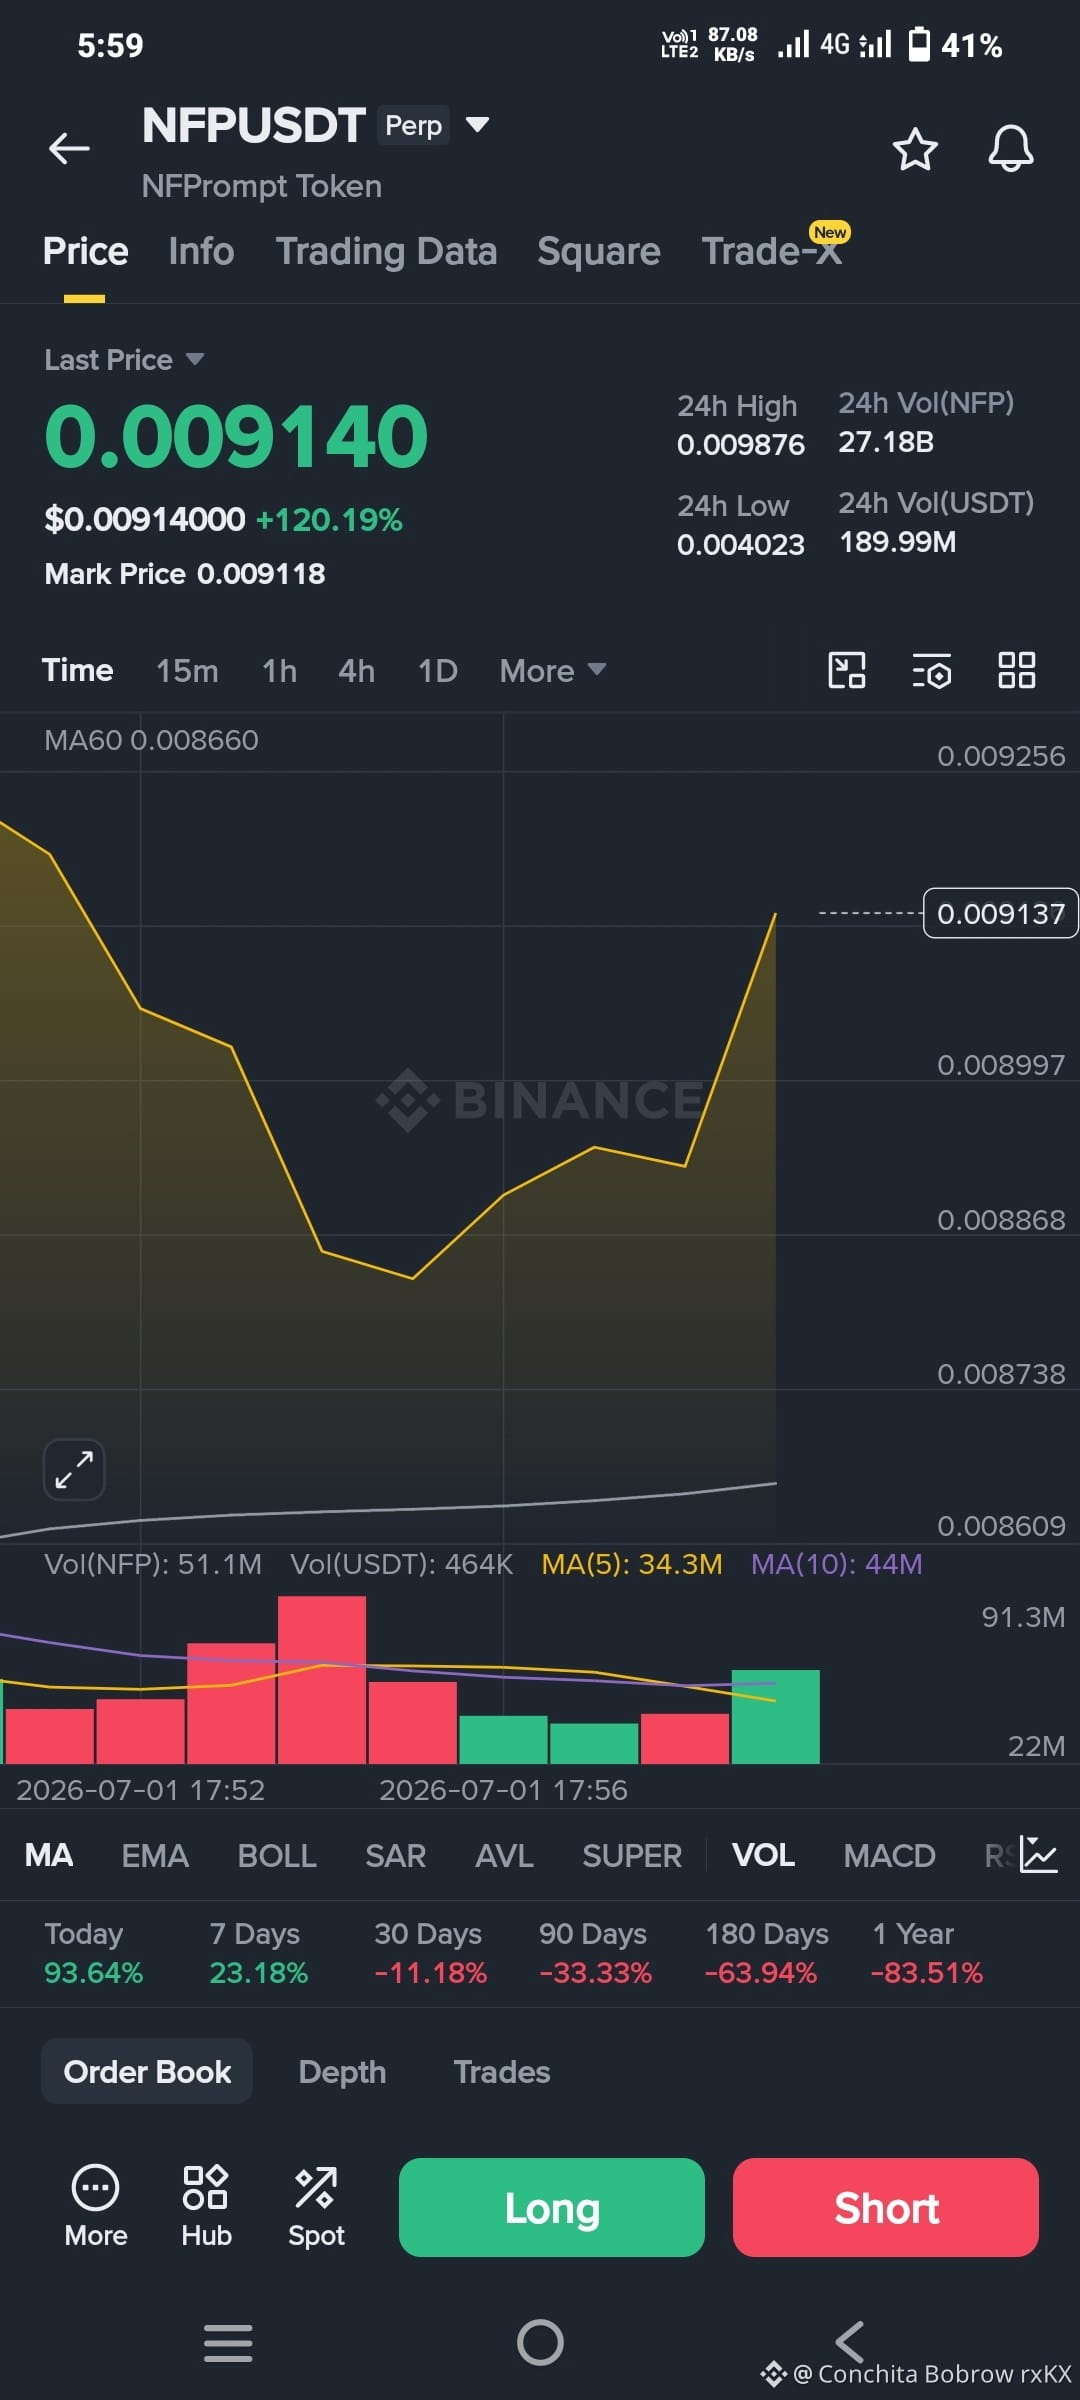
Task: Tap the MA60 0.008660 label
Action: (x=151, y=740)
